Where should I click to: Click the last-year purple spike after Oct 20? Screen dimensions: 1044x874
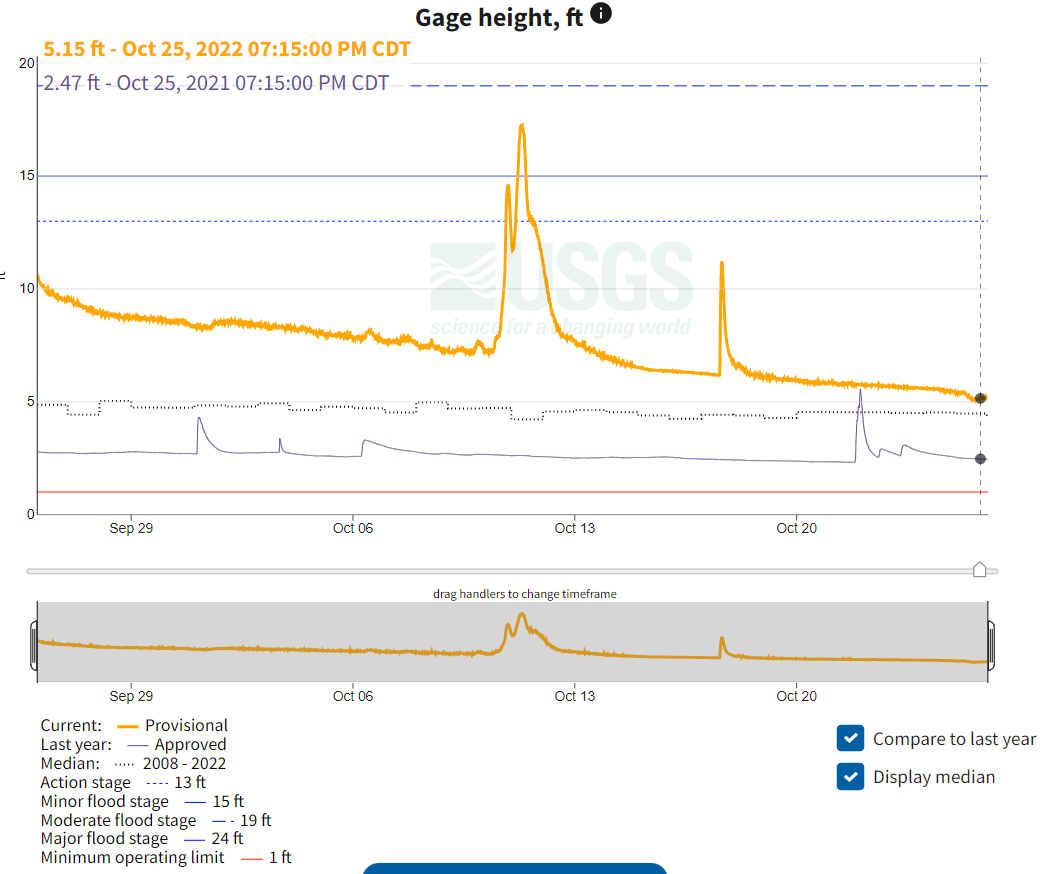[x=860, y=392]
